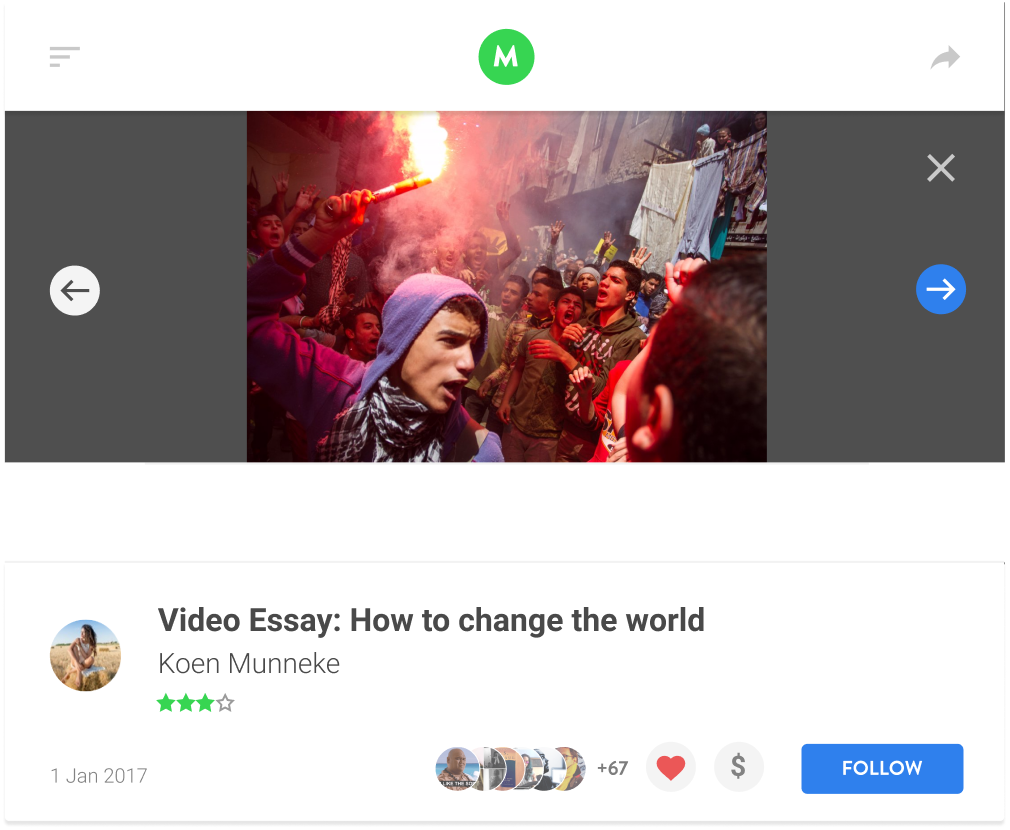
Task: Advance to the next image
Action: tap(940, 289)
